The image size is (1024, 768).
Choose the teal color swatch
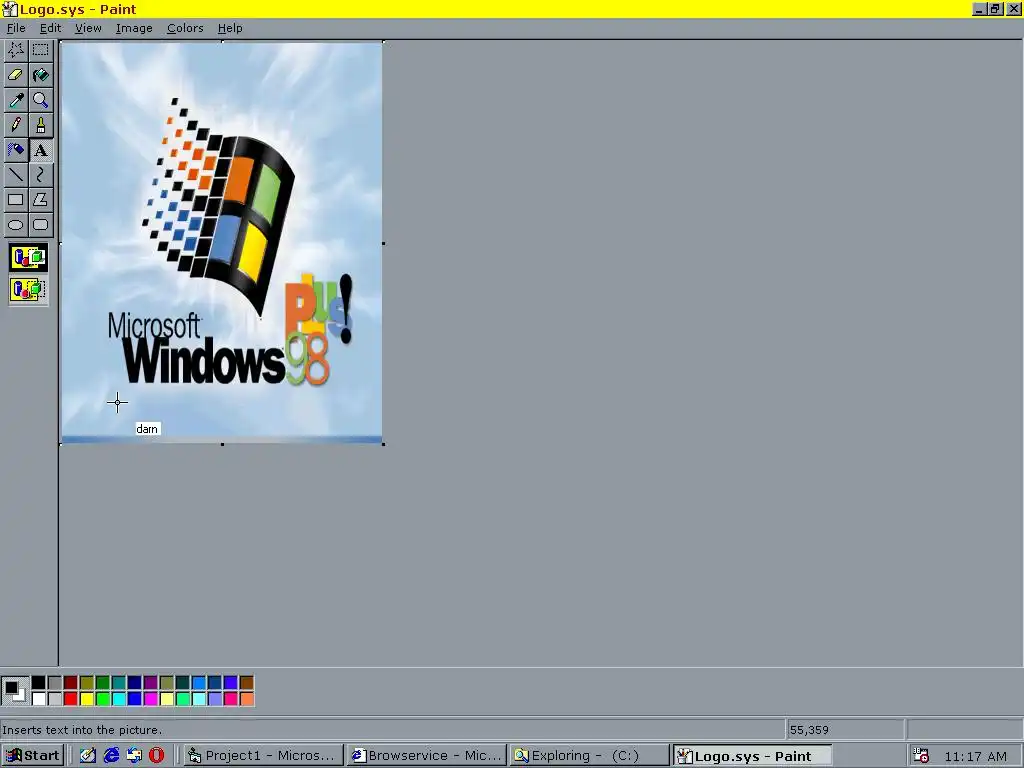click(119, 682)
